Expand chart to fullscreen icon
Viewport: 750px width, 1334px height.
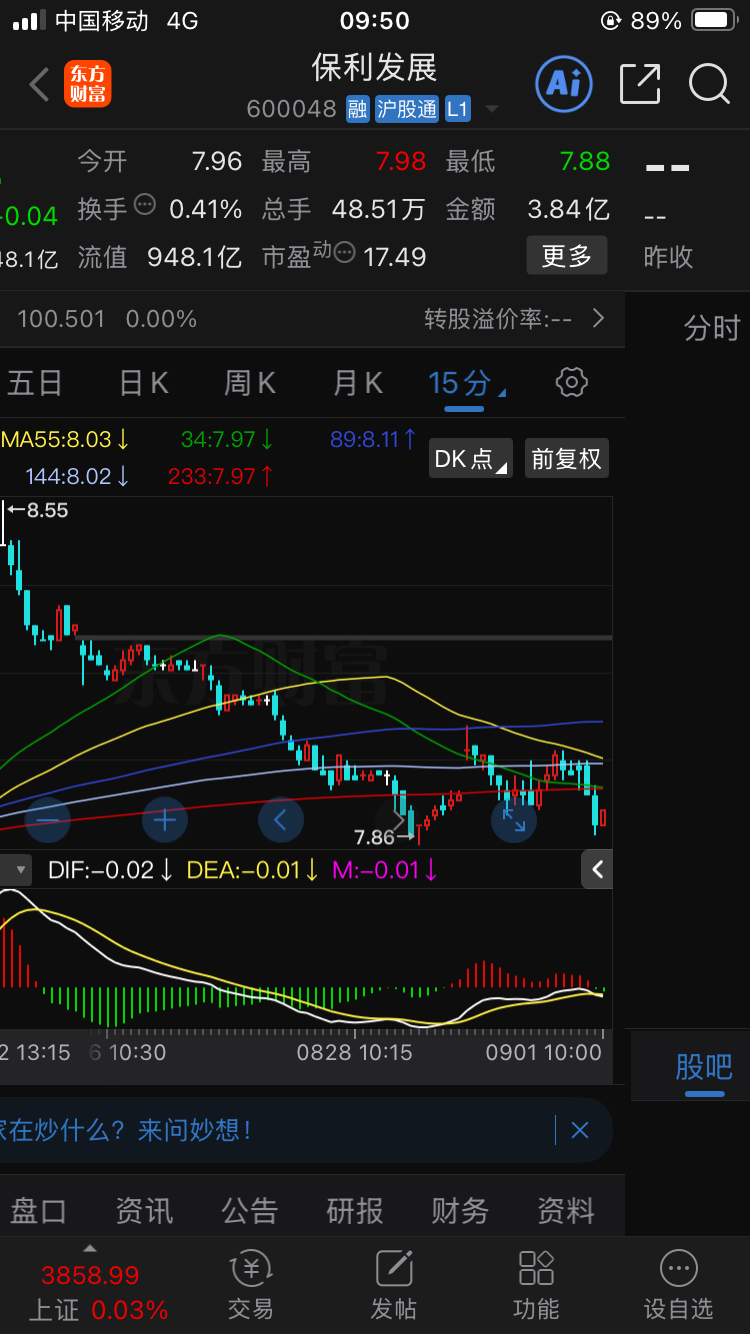[x=514, y=821]
